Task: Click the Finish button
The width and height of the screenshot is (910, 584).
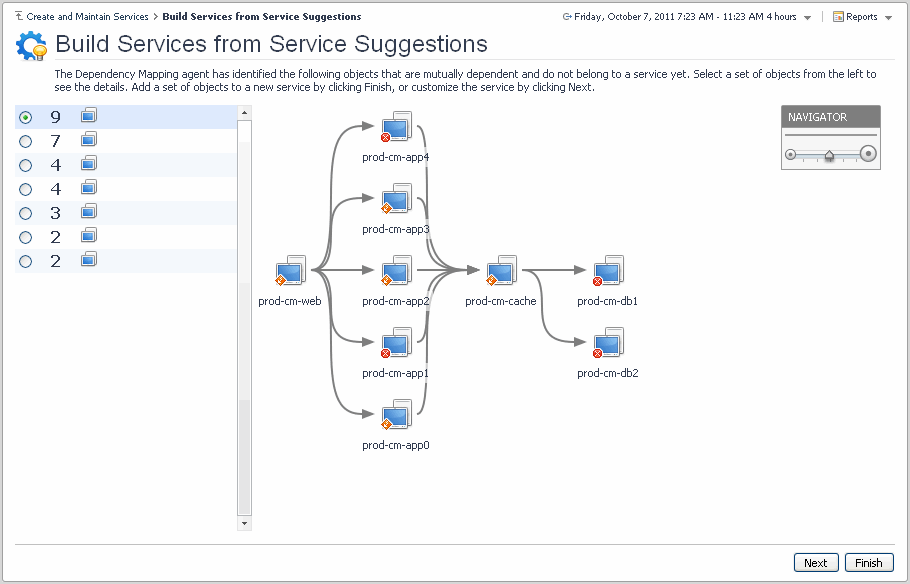Action: (868, 563)
